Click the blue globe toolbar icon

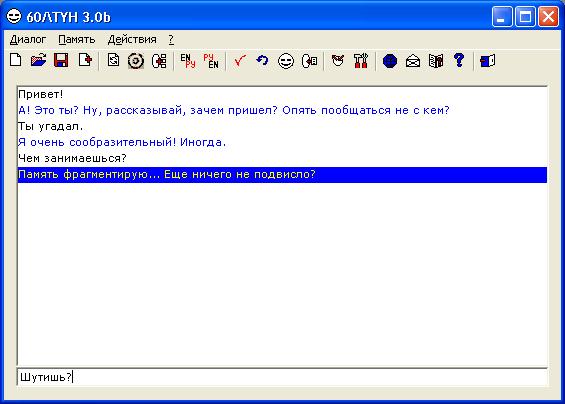(x=390, y=61)
